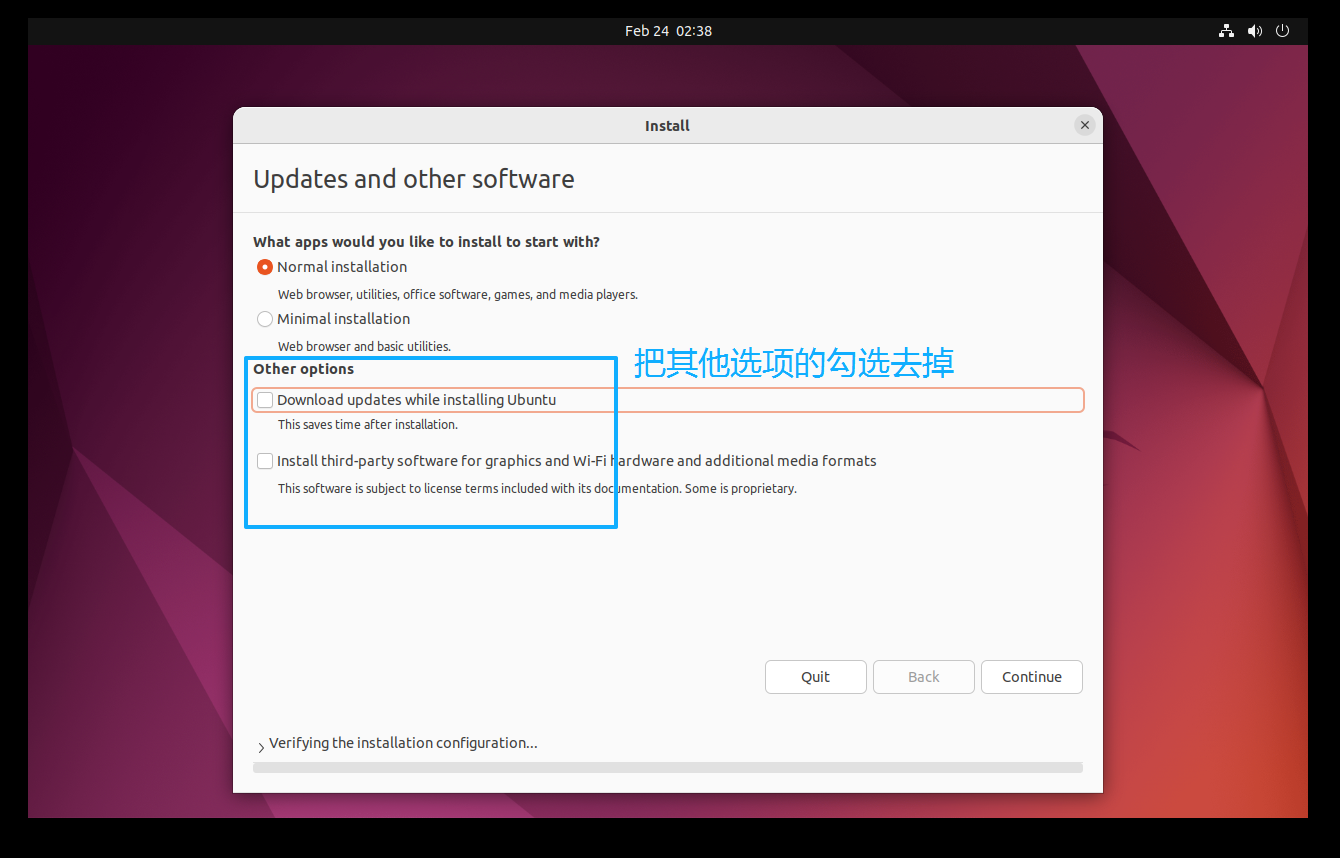Click the Install window title bar
Screen dimensions: 1340x858
tap(668, 126)
